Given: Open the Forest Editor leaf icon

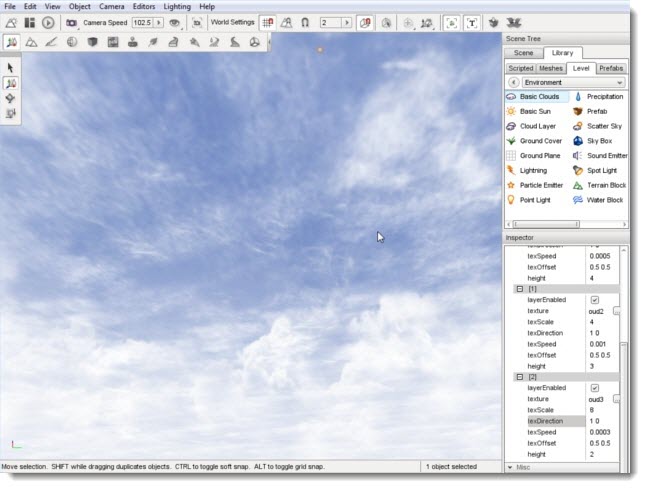Looking at the screenshot, I should [x=153, y=42].
